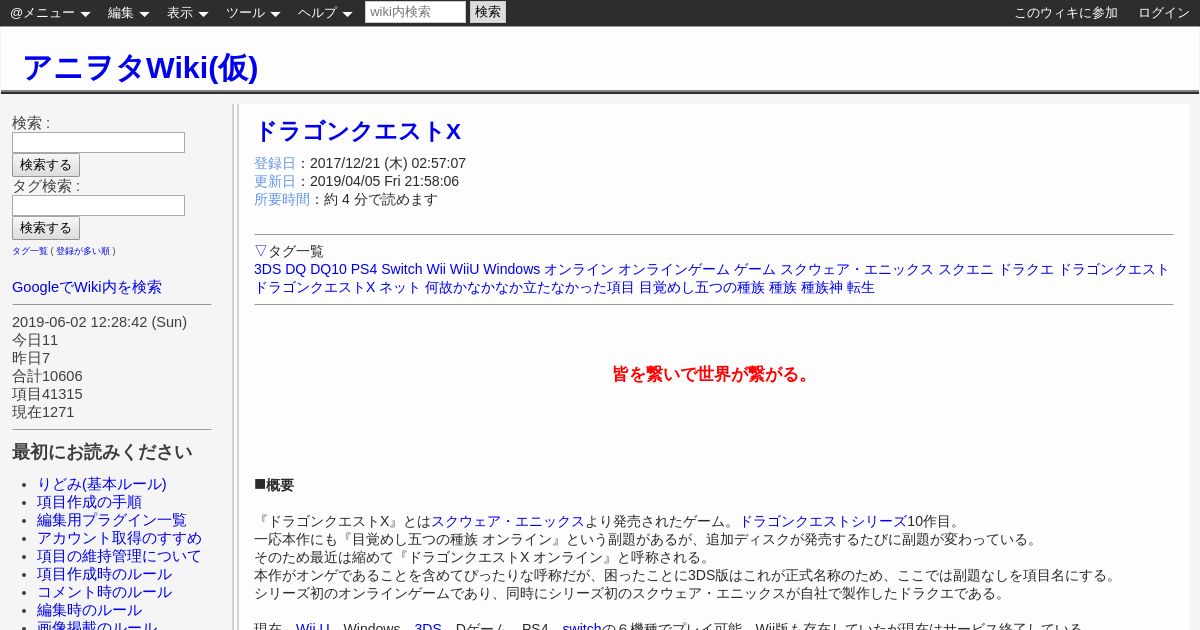Select the ドラクエ tag
Screen dimensions: 1200x630
coord(1026,269)
